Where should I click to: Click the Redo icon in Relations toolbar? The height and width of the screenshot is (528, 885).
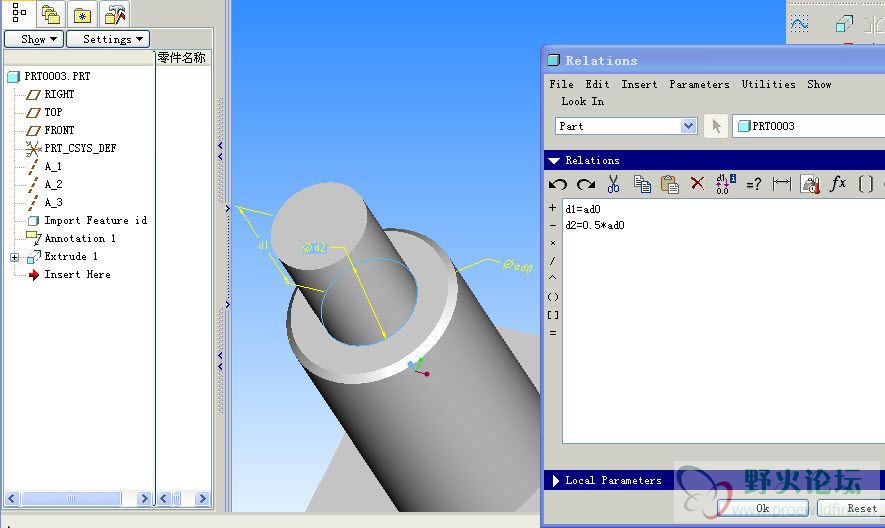(586, 184)
